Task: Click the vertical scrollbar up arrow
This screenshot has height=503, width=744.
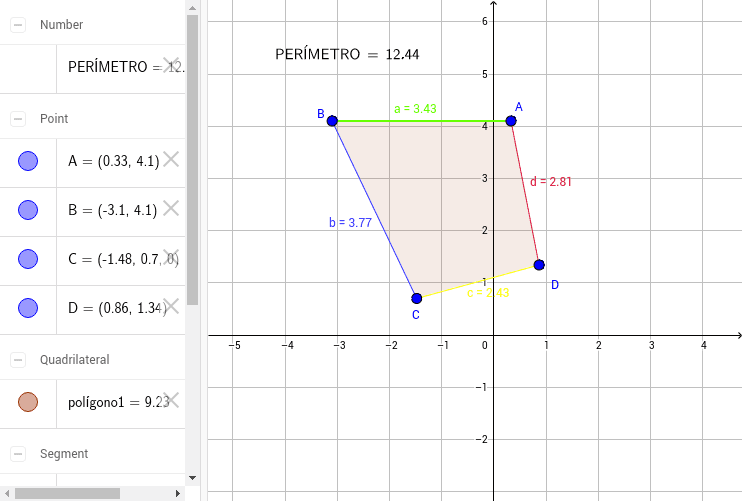Action: pyautogui.click(x=192, y=8)
